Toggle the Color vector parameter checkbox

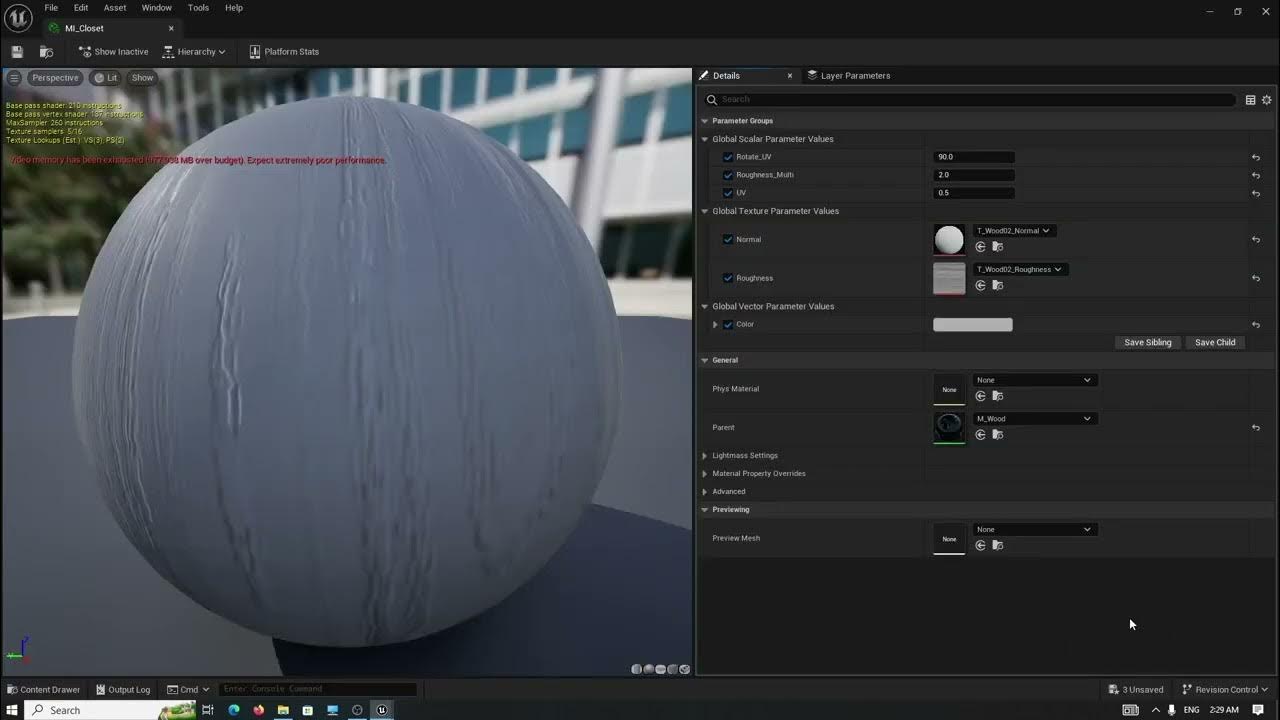click(x=728, y=325)
